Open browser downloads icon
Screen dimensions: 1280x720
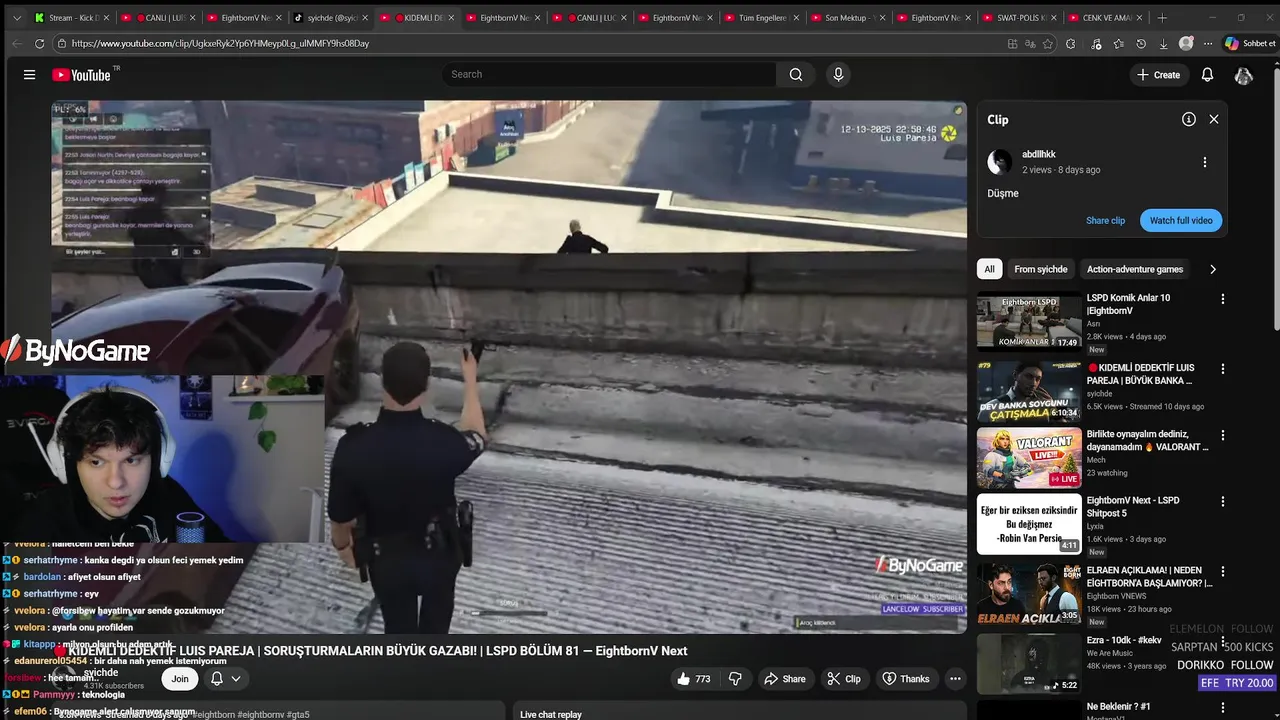point(1163,44)
